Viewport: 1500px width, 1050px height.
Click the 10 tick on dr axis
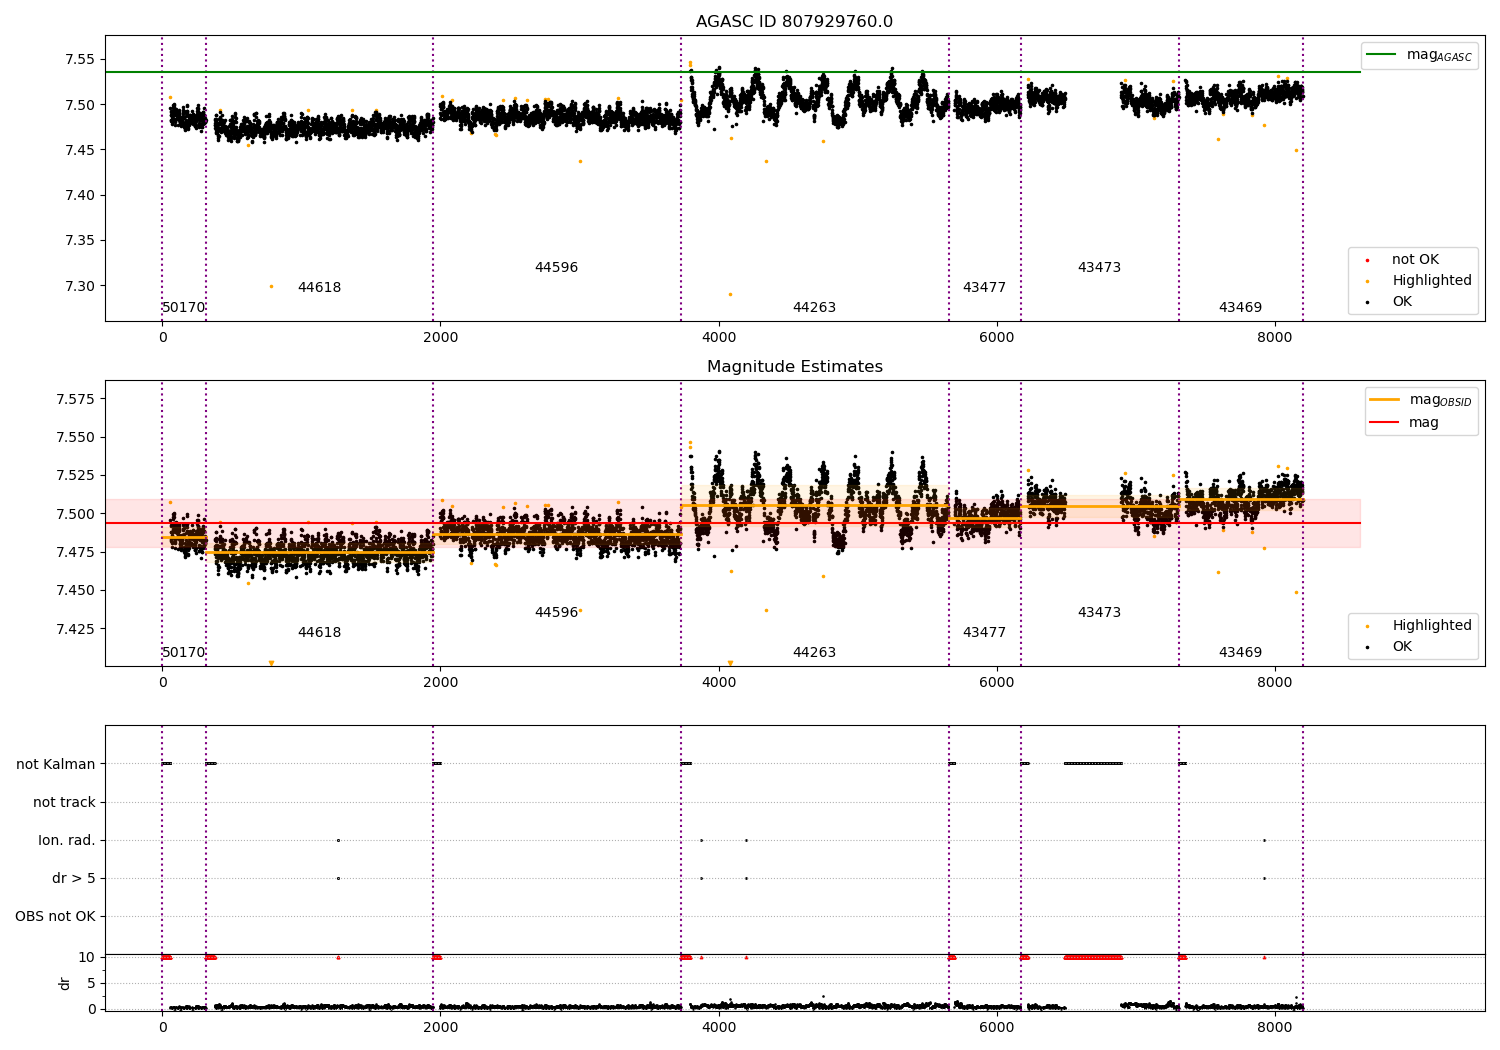(x=87, y=958)
